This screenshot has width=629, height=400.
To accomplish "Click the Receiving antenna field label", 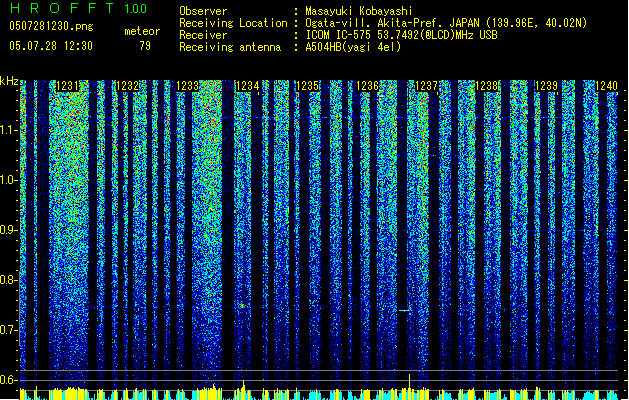I will pyautogui.click(x=230, y=47).
